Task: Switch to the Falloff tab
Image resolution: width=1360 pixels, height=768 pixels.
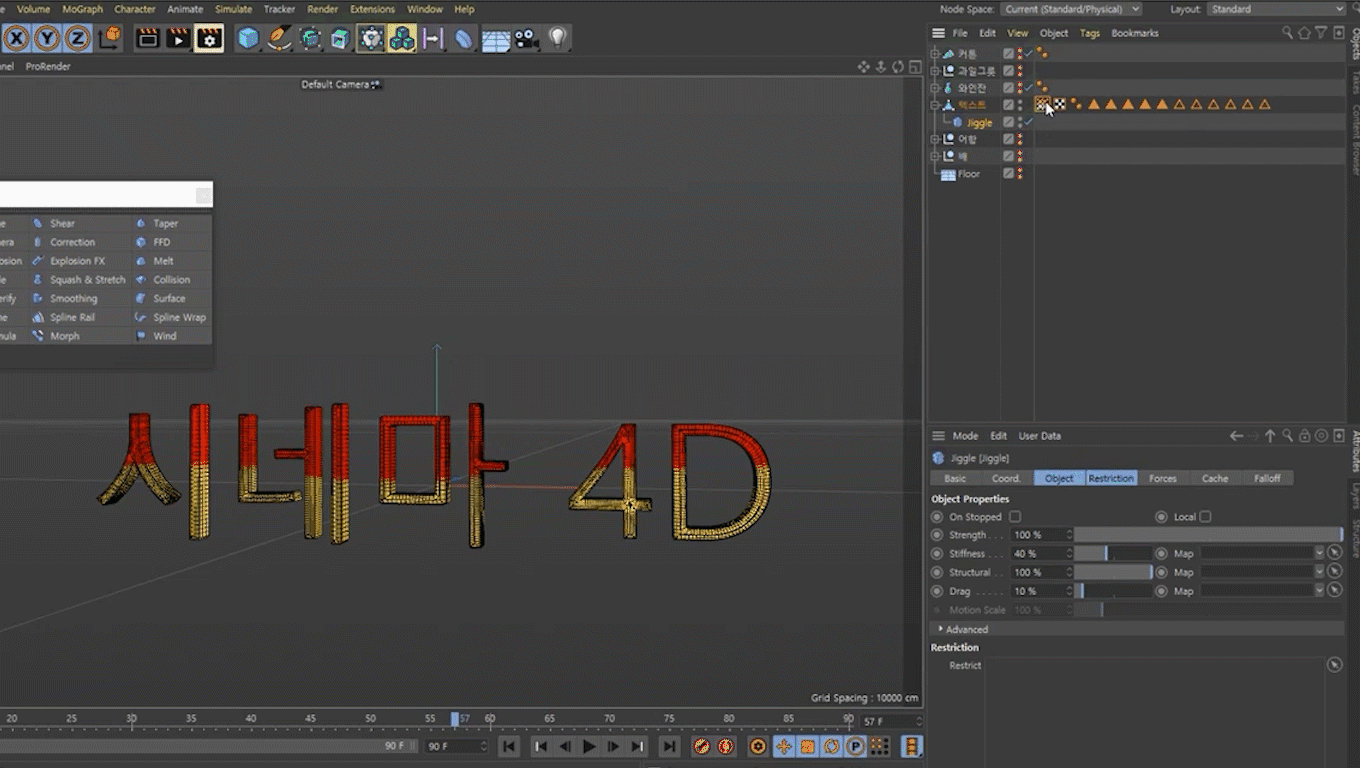Action: pos(1267,478)
